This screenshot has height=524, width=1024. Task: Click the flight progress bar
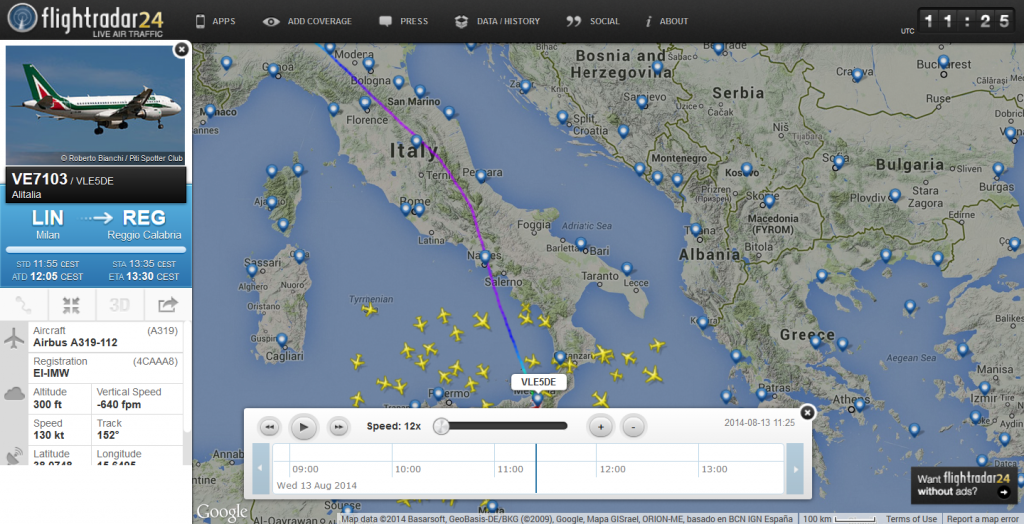96,250
